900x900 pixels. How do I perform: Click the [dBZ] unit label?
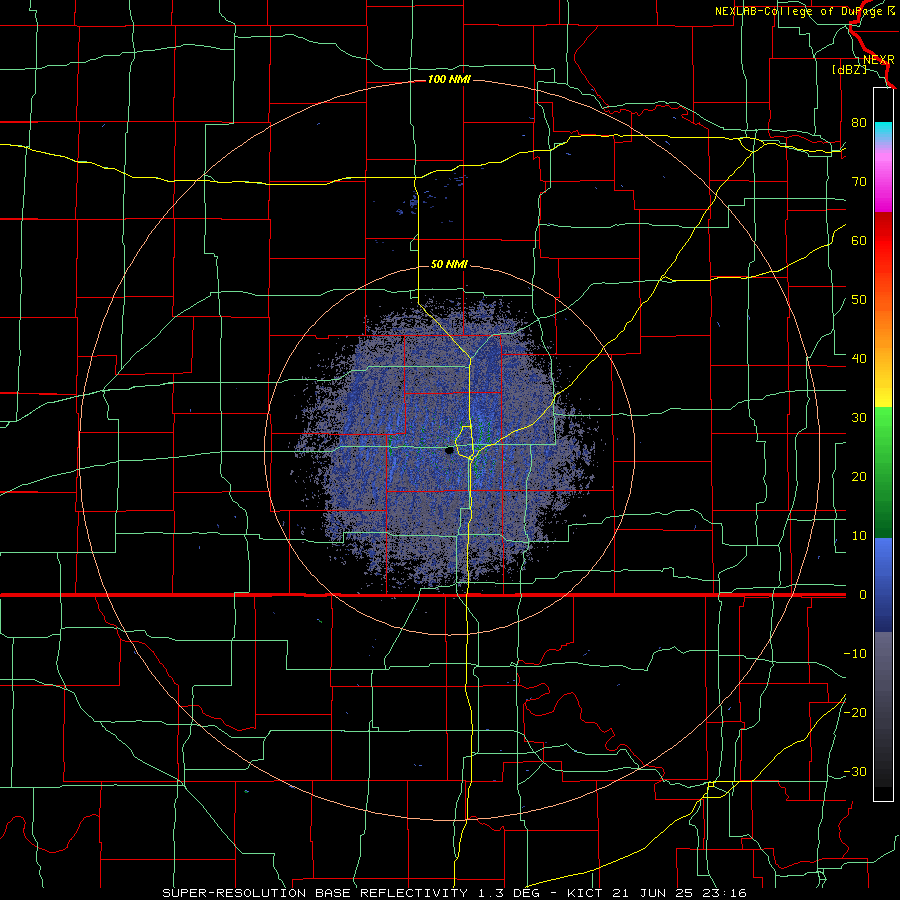[849, 69]
